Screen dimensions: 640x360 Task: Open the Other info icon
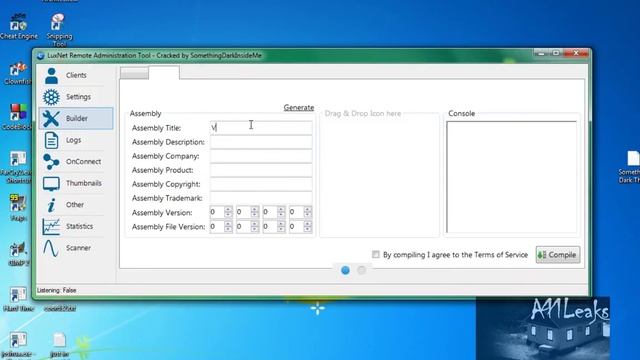pos(51,205)
